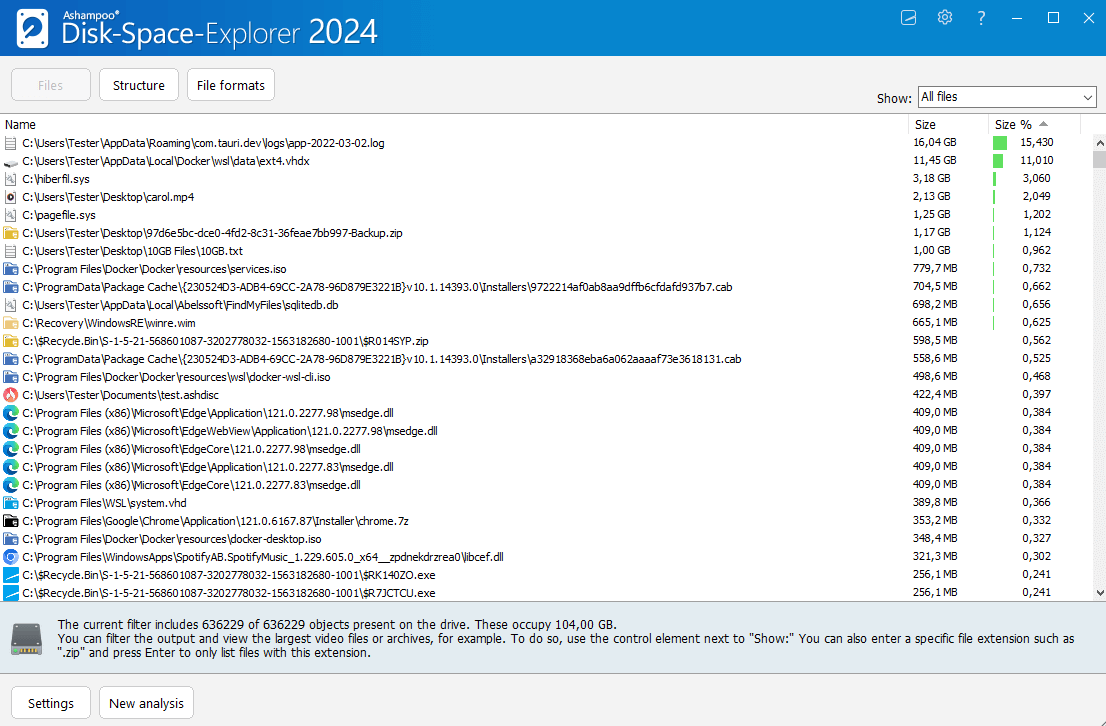Switch to the Structure tab
This screenshot has width=1106, height=726.
[139, 85]
